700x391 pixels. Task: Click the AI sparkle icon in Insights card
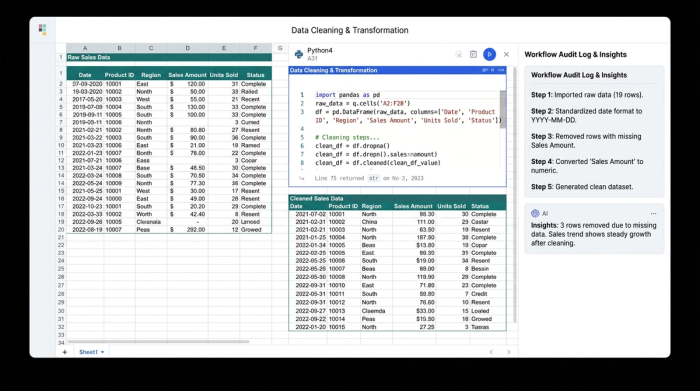[535, 213]
